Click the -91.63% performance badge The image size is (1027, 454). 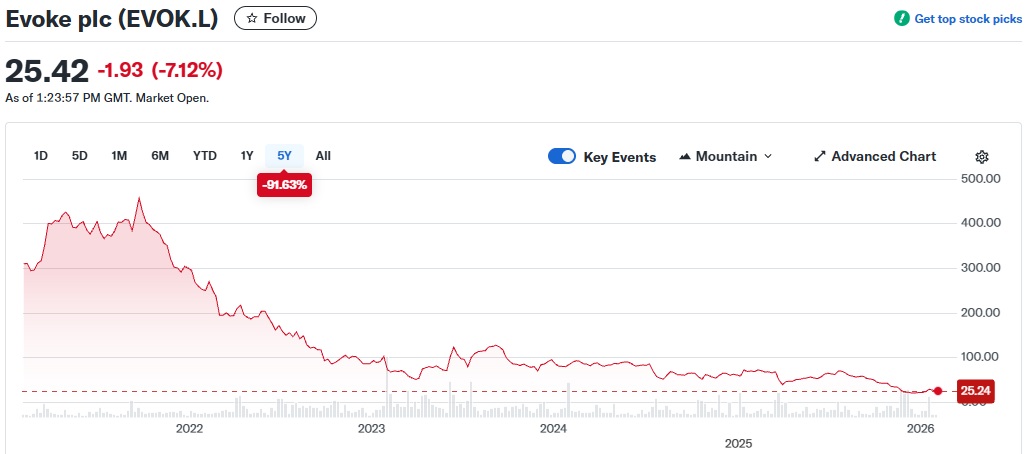[x=284, y=185]
